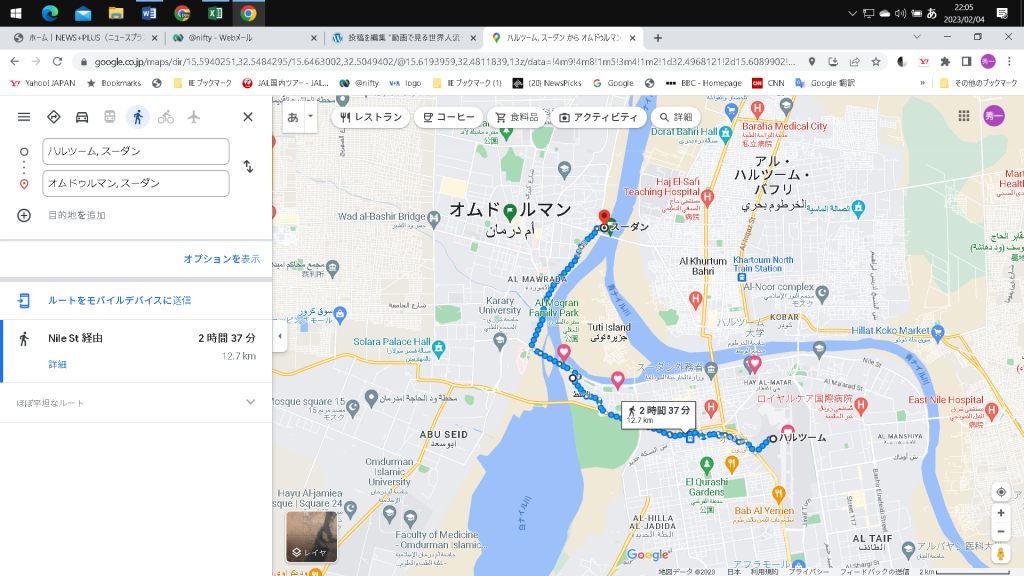Send route to mobile device link
The height and width of the screenshot is (576, 1024).
pyautogui.click(x=120, y=300)
